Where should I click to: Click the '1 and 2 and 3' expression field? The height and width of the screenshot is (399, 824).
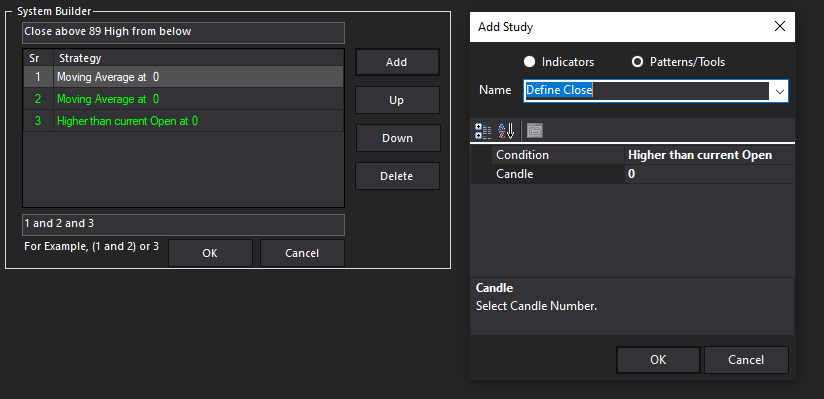coord(183,224)
